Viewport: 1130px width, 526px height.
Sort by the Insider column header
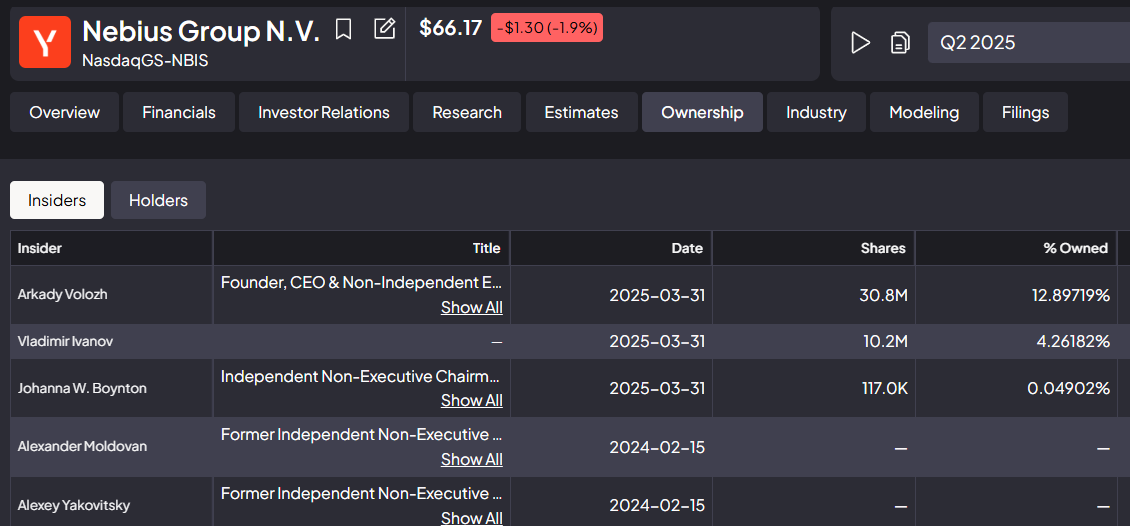coord(112,248)
